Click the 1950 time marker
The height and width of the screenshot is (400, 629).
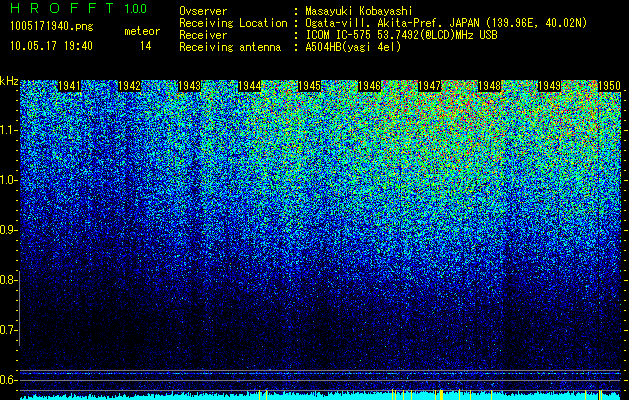point(609,86)
